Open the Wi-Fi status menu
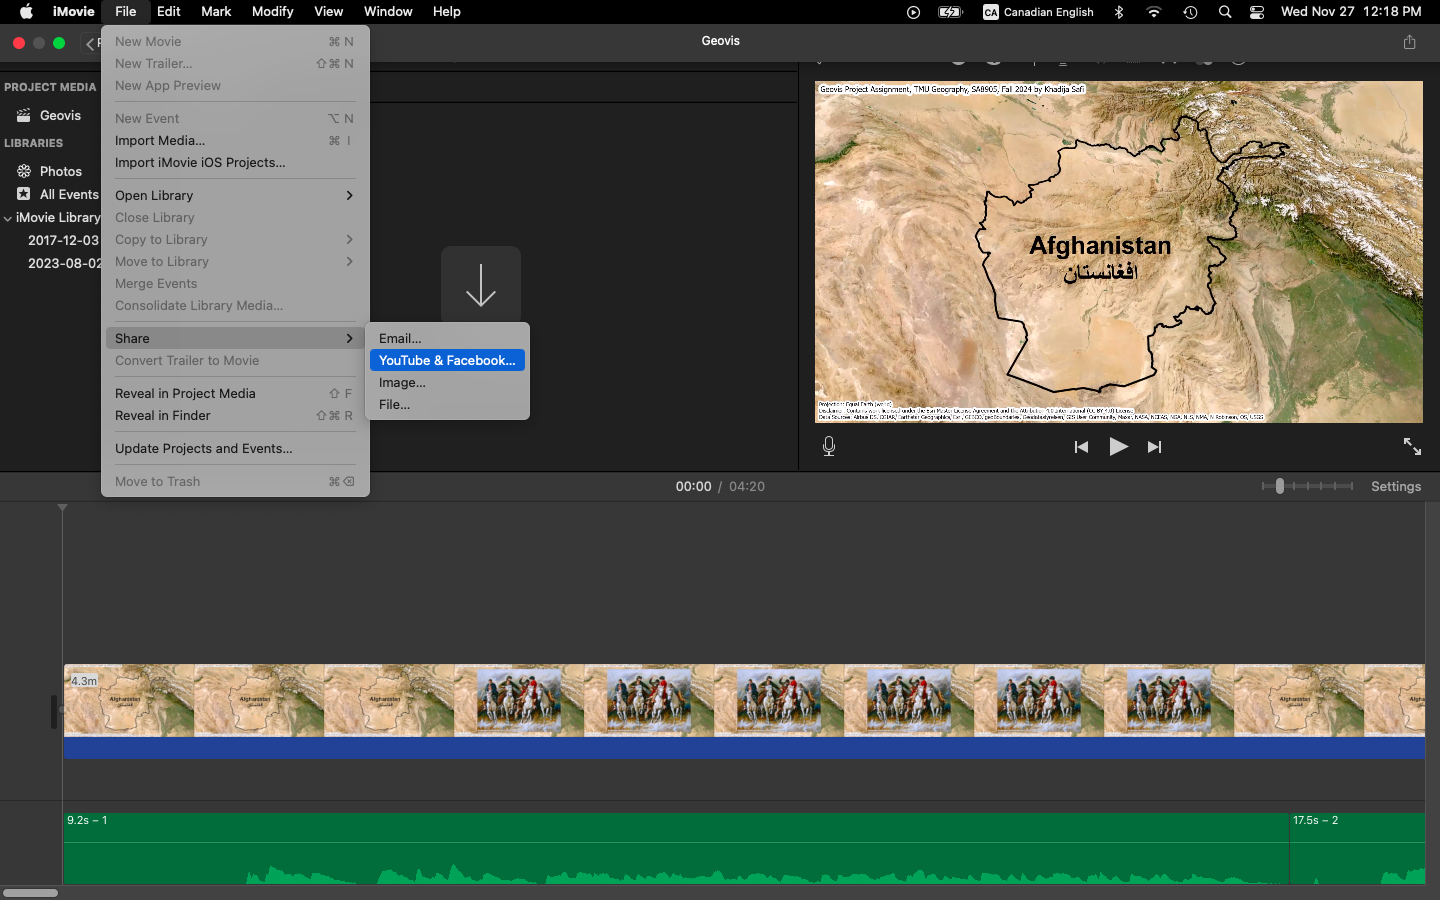This screenshot has width=1440, height=900. [1153, 12]
